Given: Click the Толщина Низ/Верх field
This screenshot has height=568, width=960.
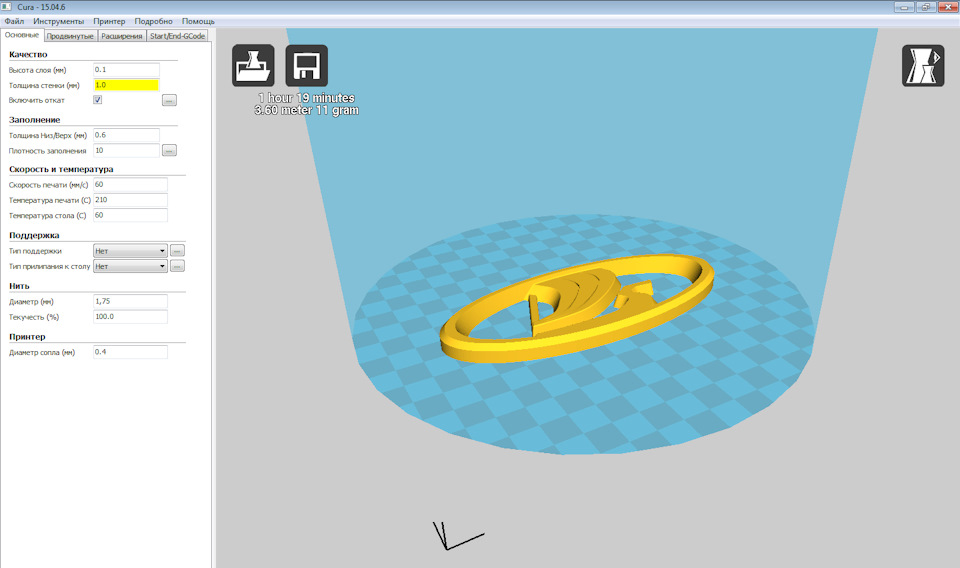Looking at the screenshot, I should (x=126, y=135).
